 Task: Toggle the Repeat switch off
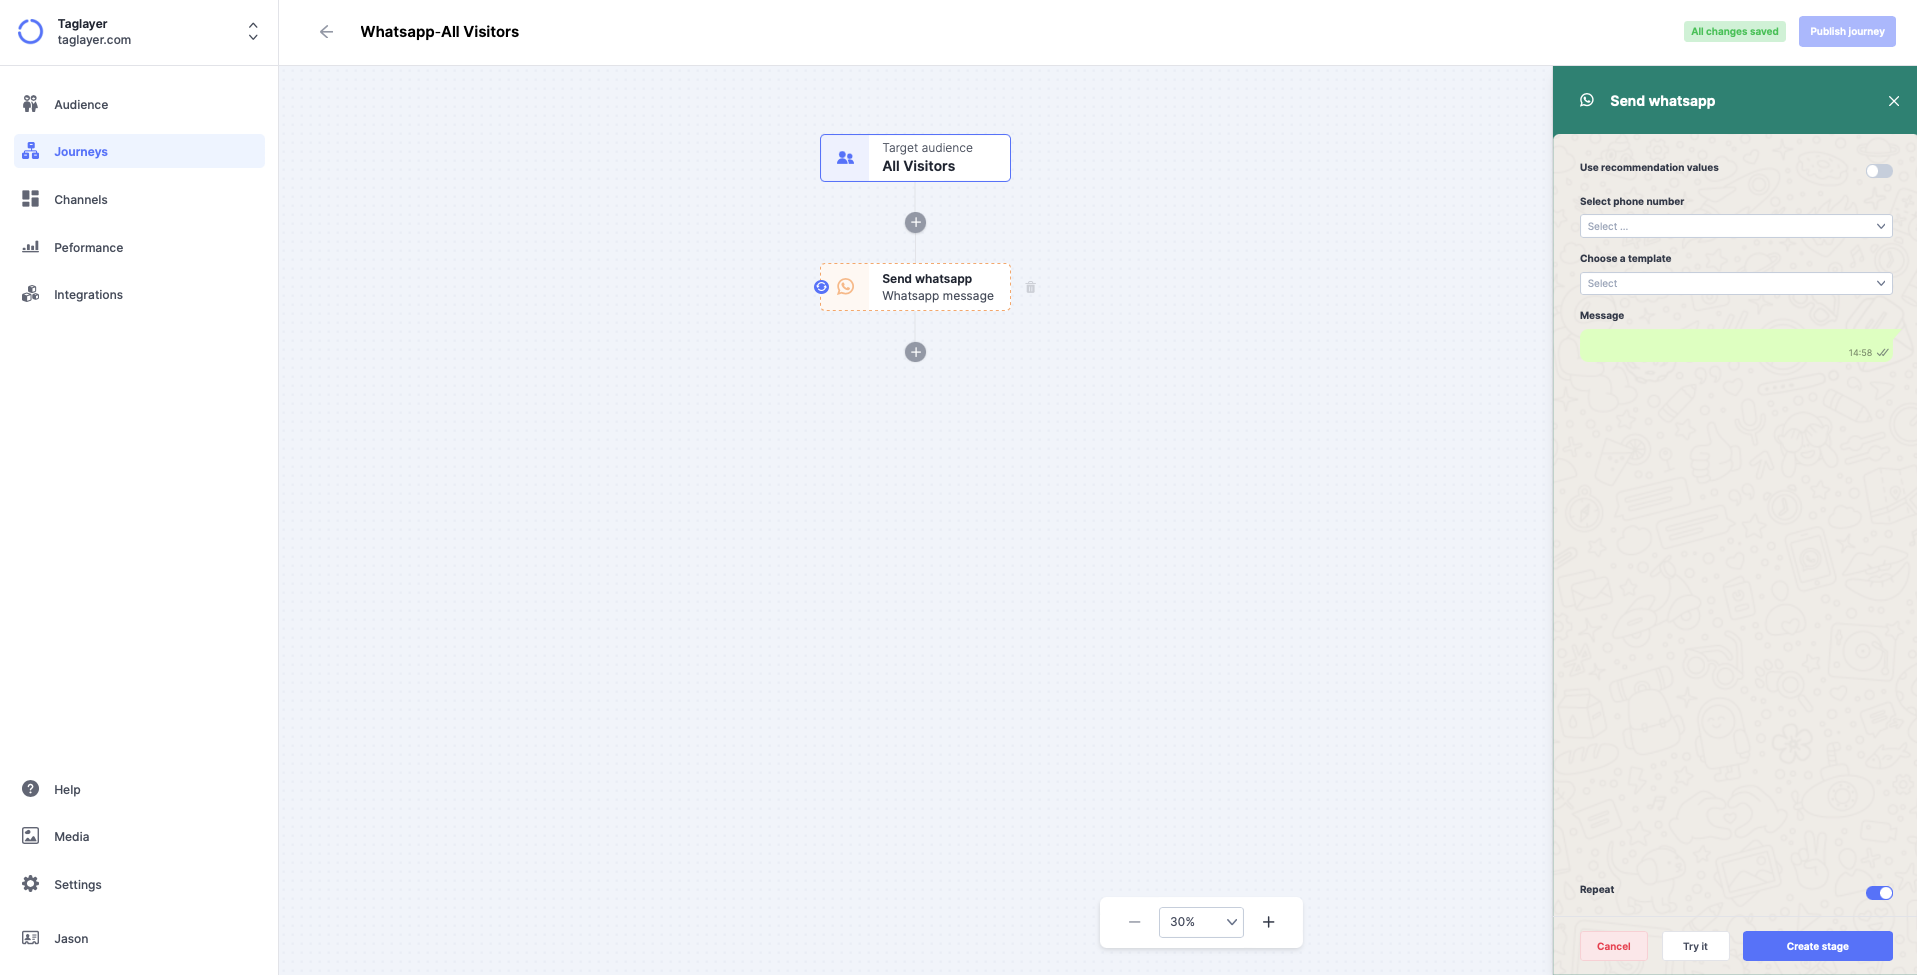click(x=1879, y=893)
